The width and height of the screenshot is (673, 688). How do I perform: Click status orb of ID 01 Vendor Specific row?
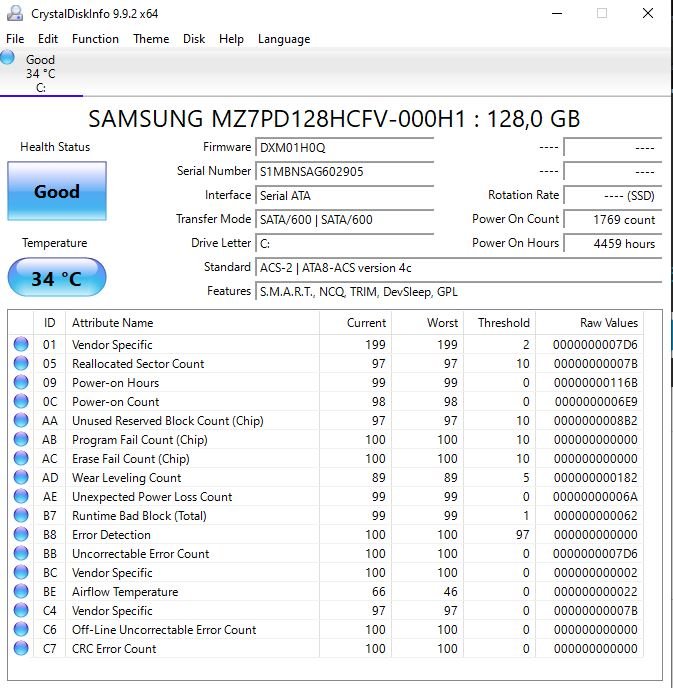(21, 344)
